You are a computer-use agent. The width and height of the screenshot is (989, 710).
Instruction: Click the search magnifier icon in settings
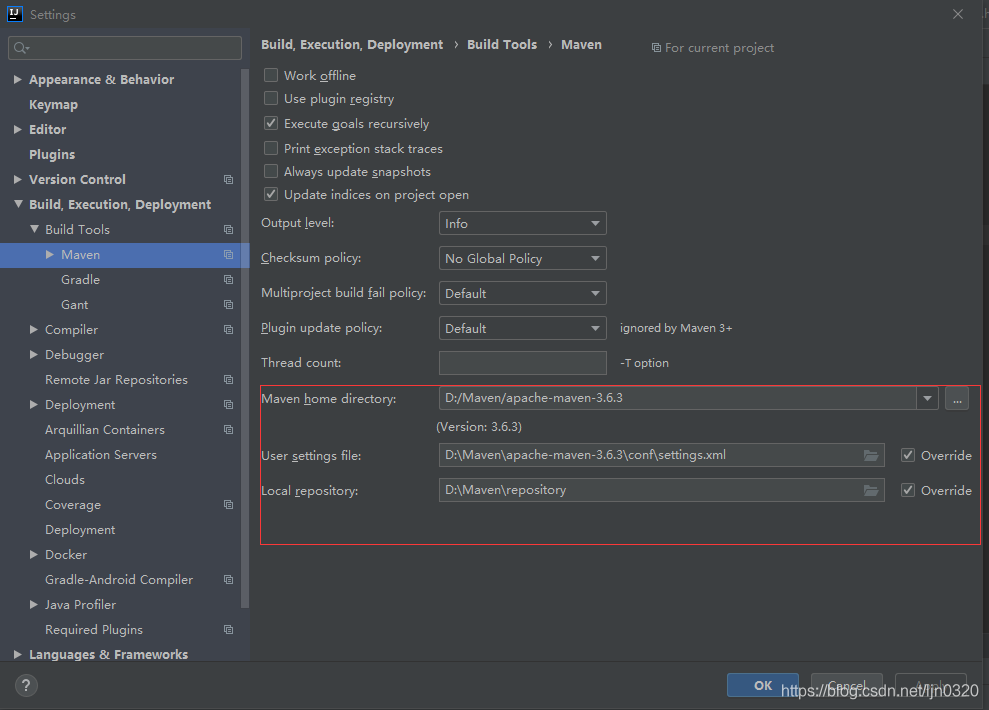click(21, 48)
